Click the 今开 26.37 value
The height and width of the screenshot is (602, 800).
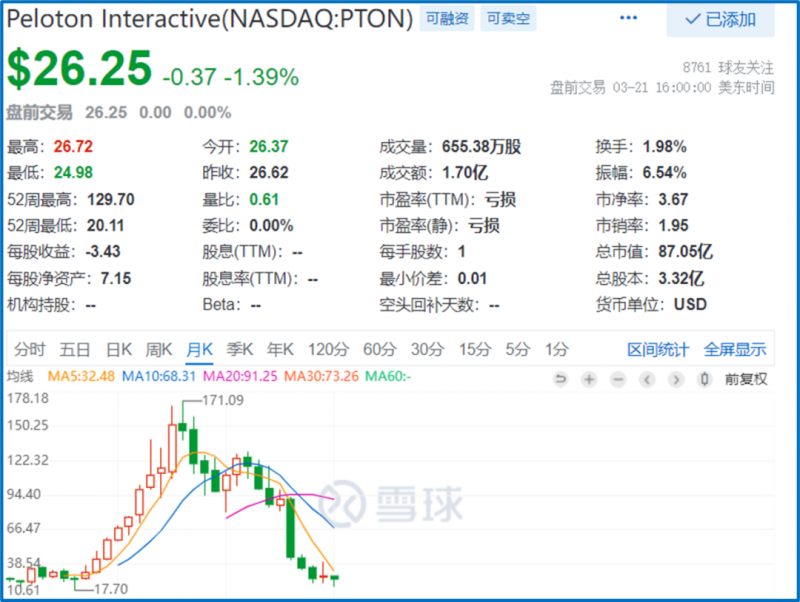pos(268,146)
